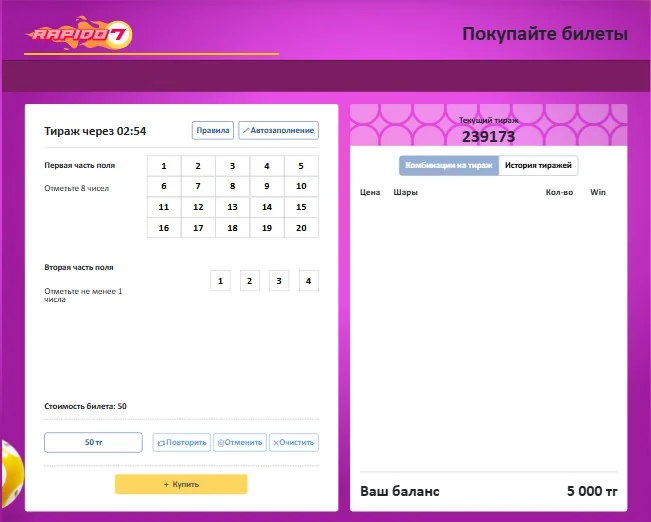
Task: Pick number 14 in the grid
Action: pos(267,207)
